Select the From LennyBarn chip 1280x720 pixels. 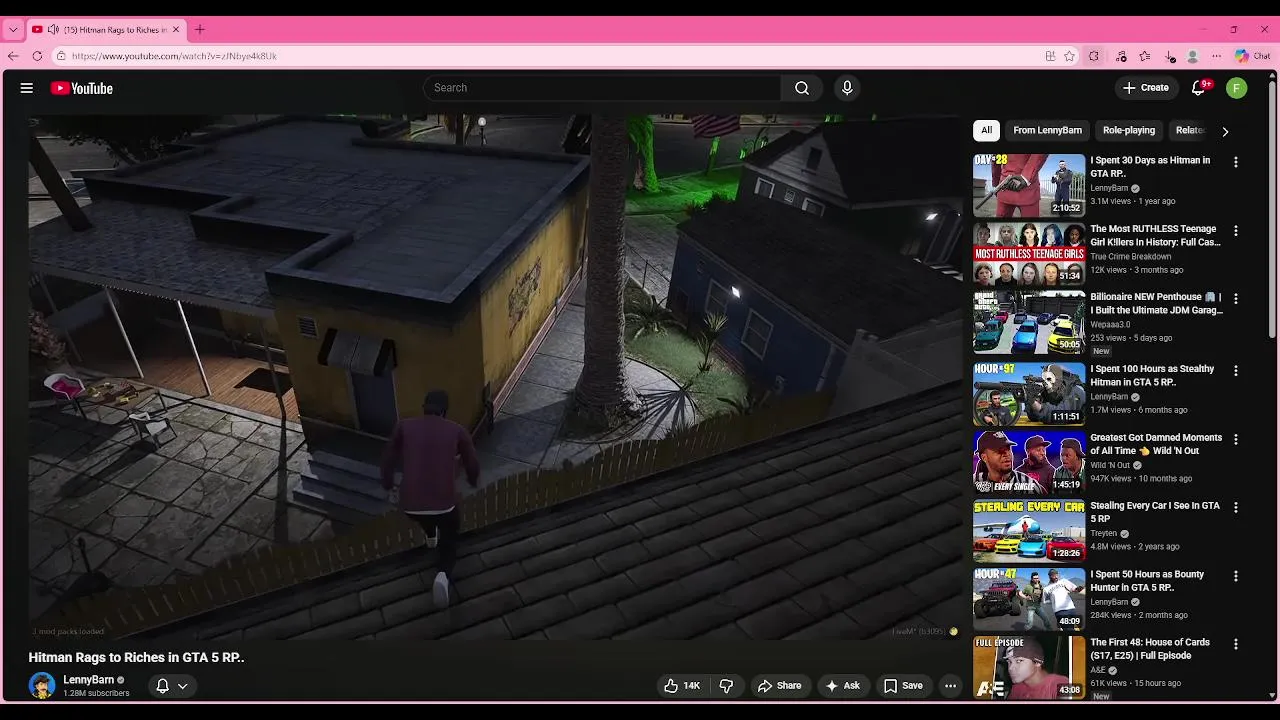click(x=1047, y=130)
